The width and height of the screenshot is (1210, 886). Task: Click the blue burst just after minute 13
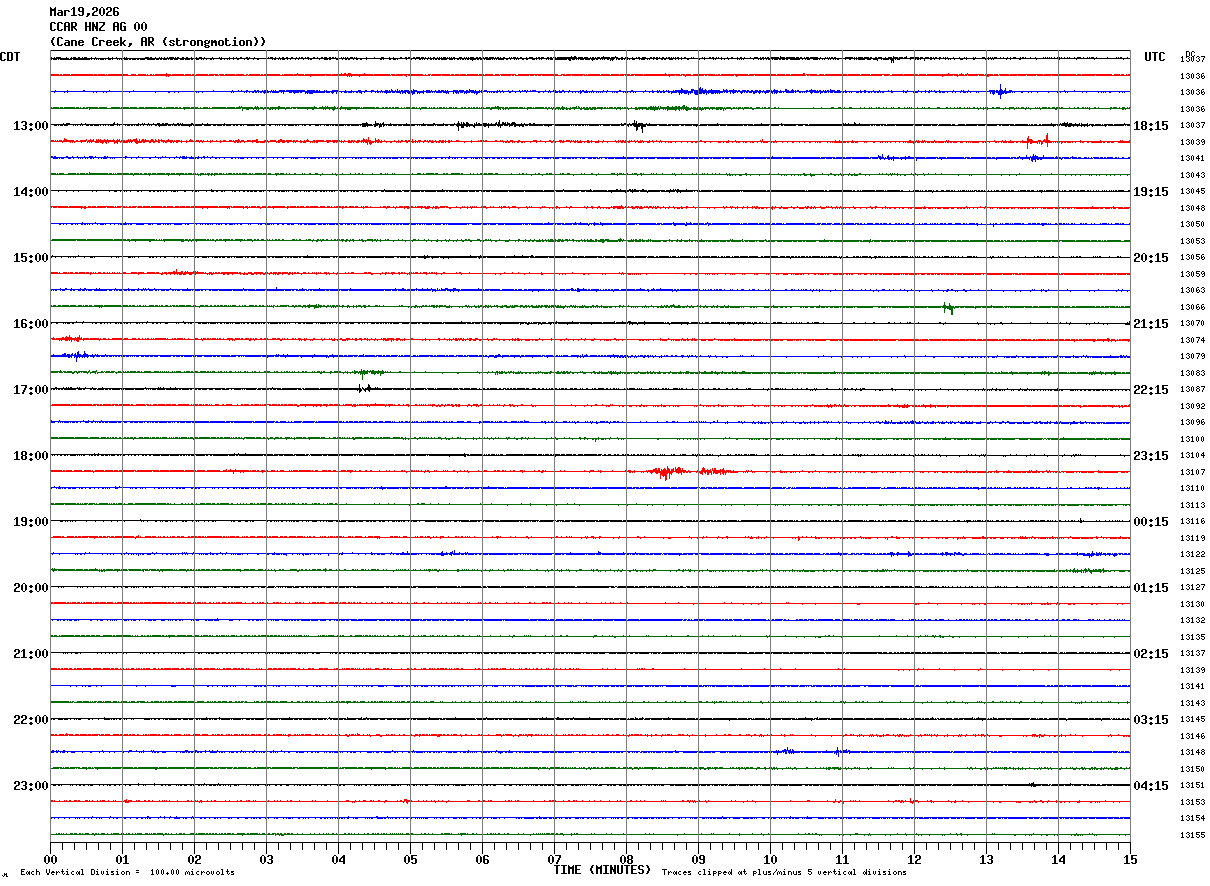coord(1000,92)
